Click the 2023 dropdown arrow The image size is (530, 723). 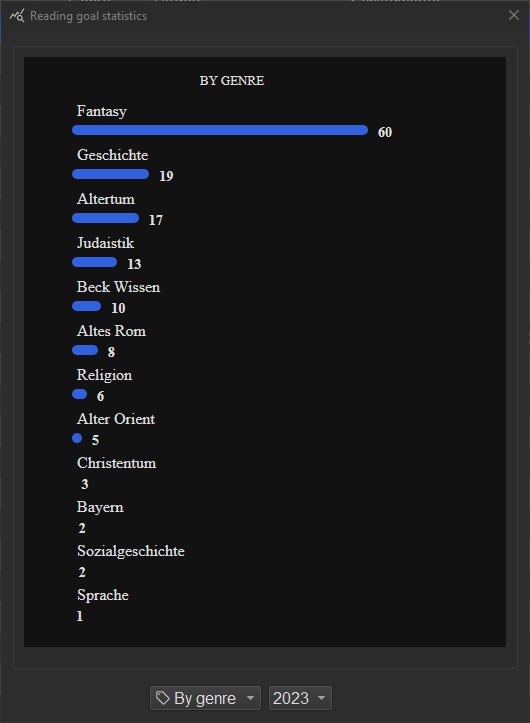tap(322, 698)
